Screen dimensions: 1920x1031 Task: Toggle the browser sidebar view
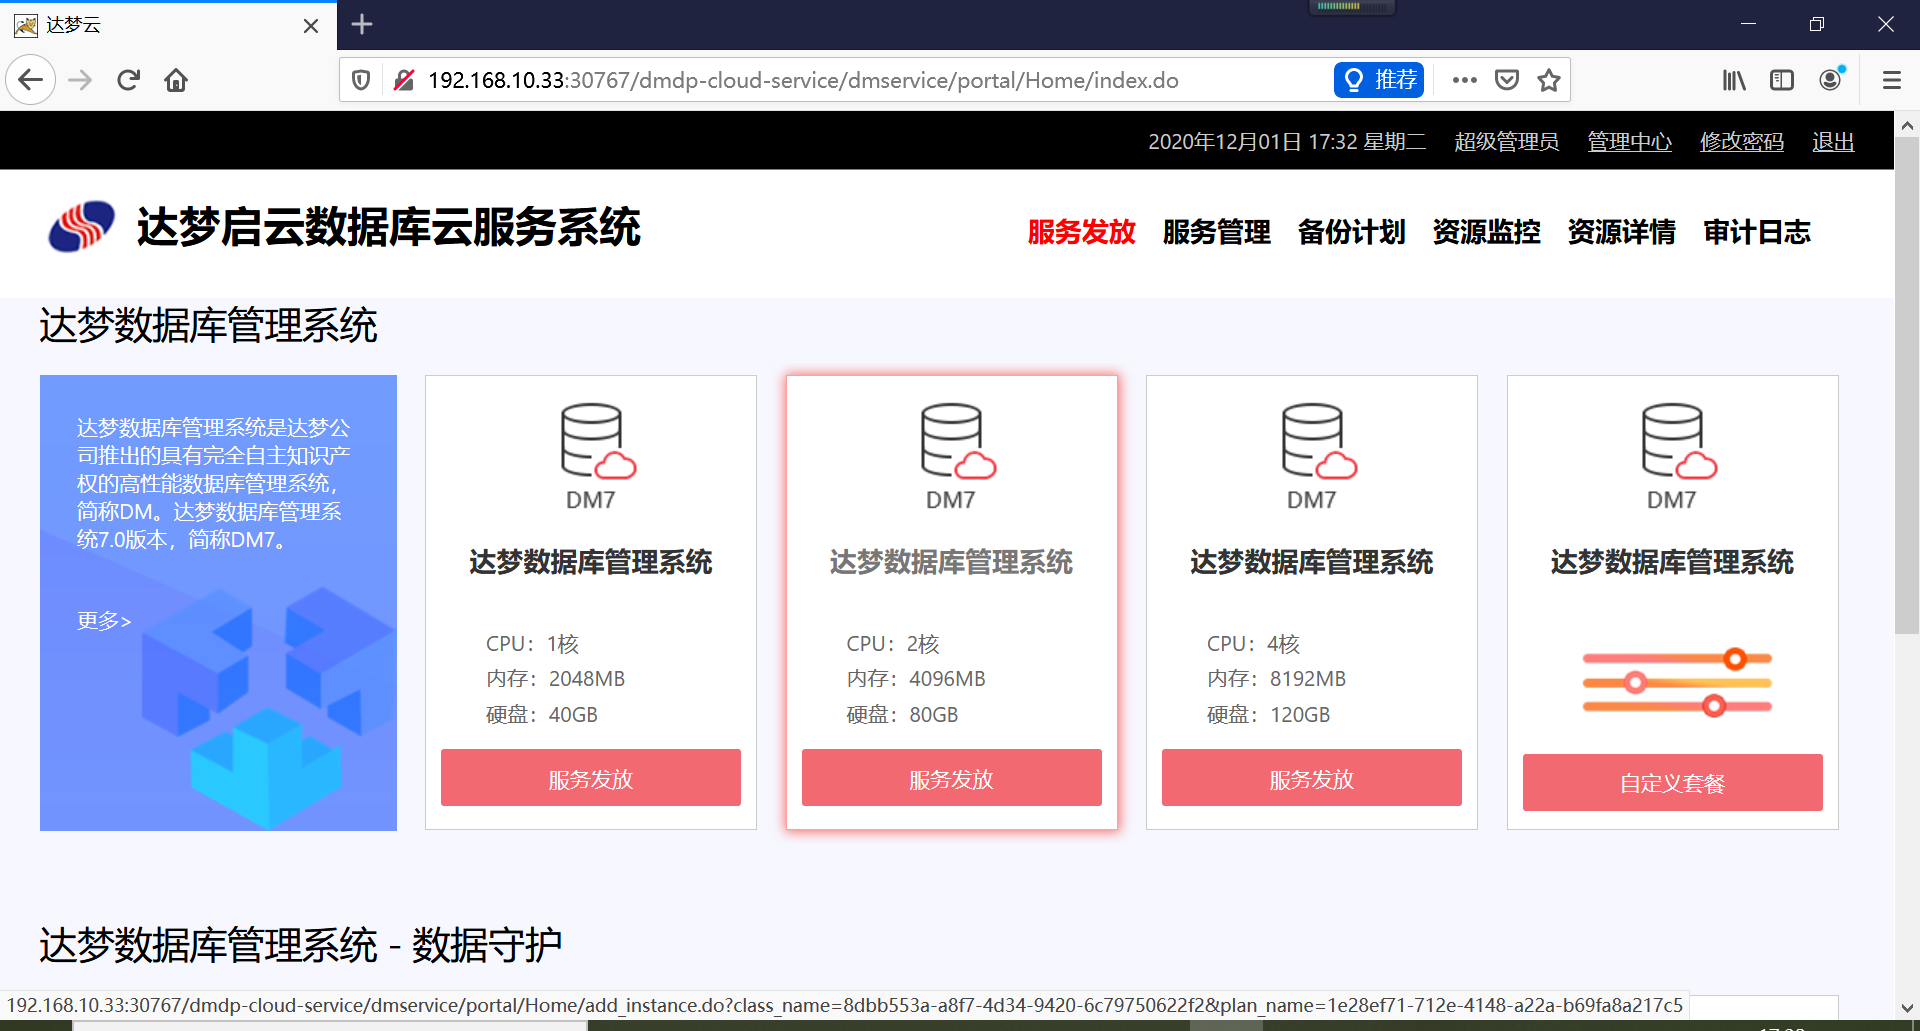[x=1782, y=80]
